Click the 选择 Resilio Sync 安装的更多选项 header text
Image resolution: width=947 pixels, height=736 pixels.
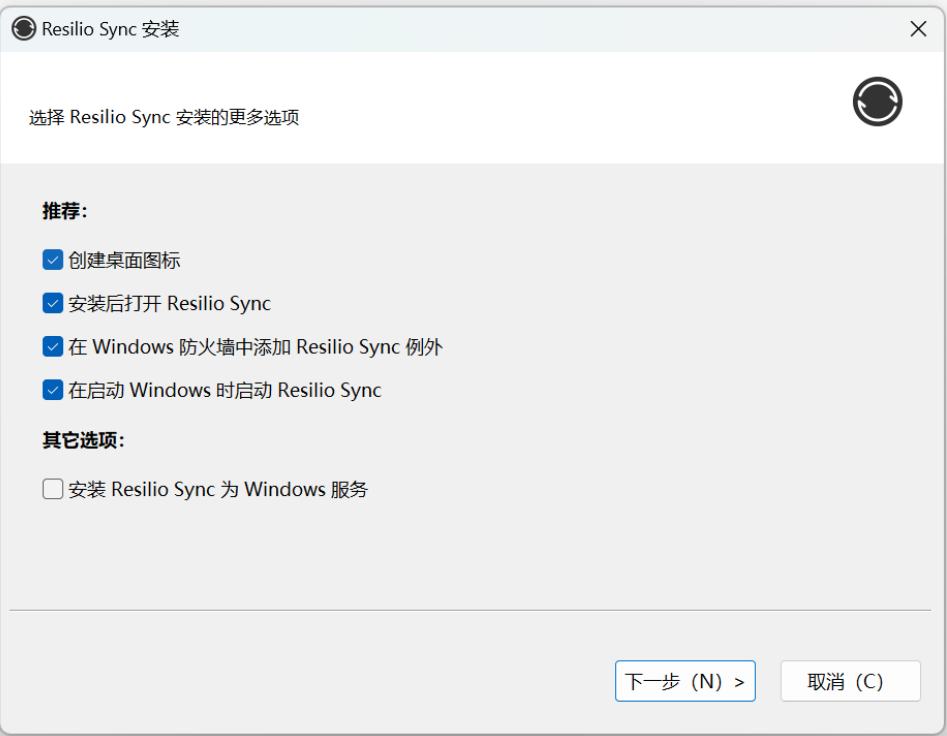point(164,117)
